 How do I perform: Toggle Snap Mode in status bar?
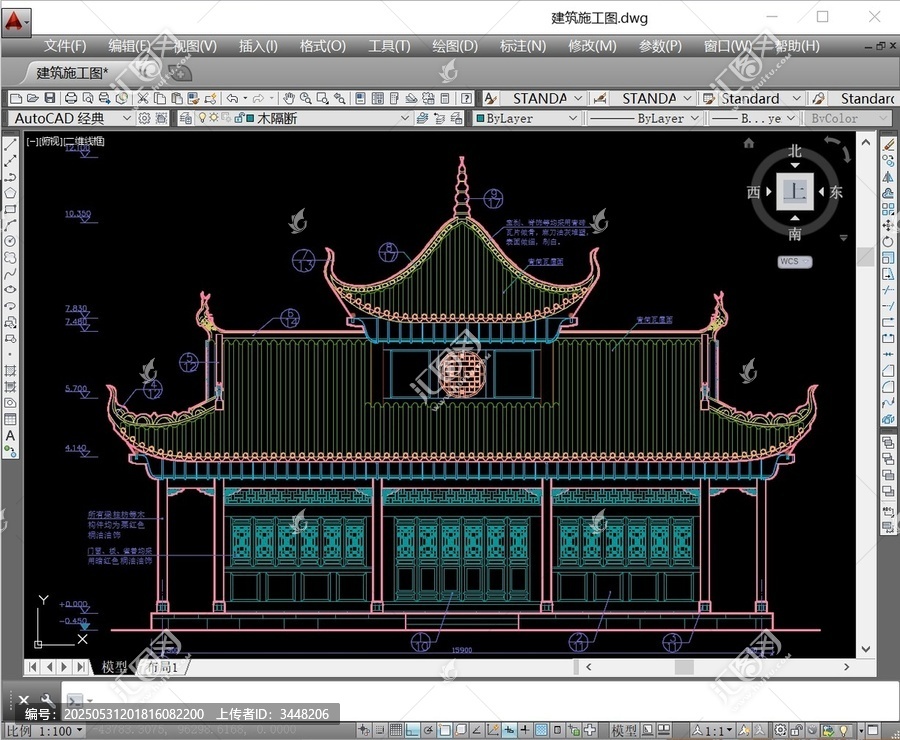[x=380, y=730]
